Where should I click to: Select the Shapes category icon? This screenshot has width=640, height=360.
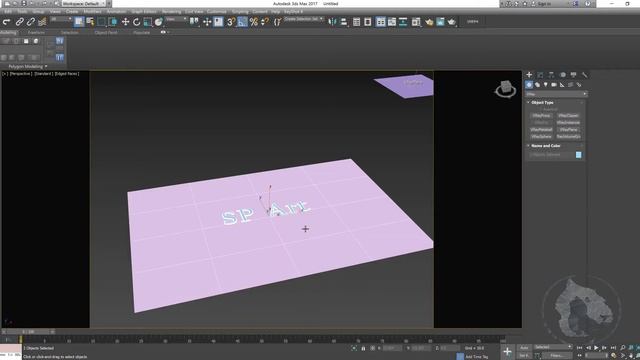pos(537,85)
